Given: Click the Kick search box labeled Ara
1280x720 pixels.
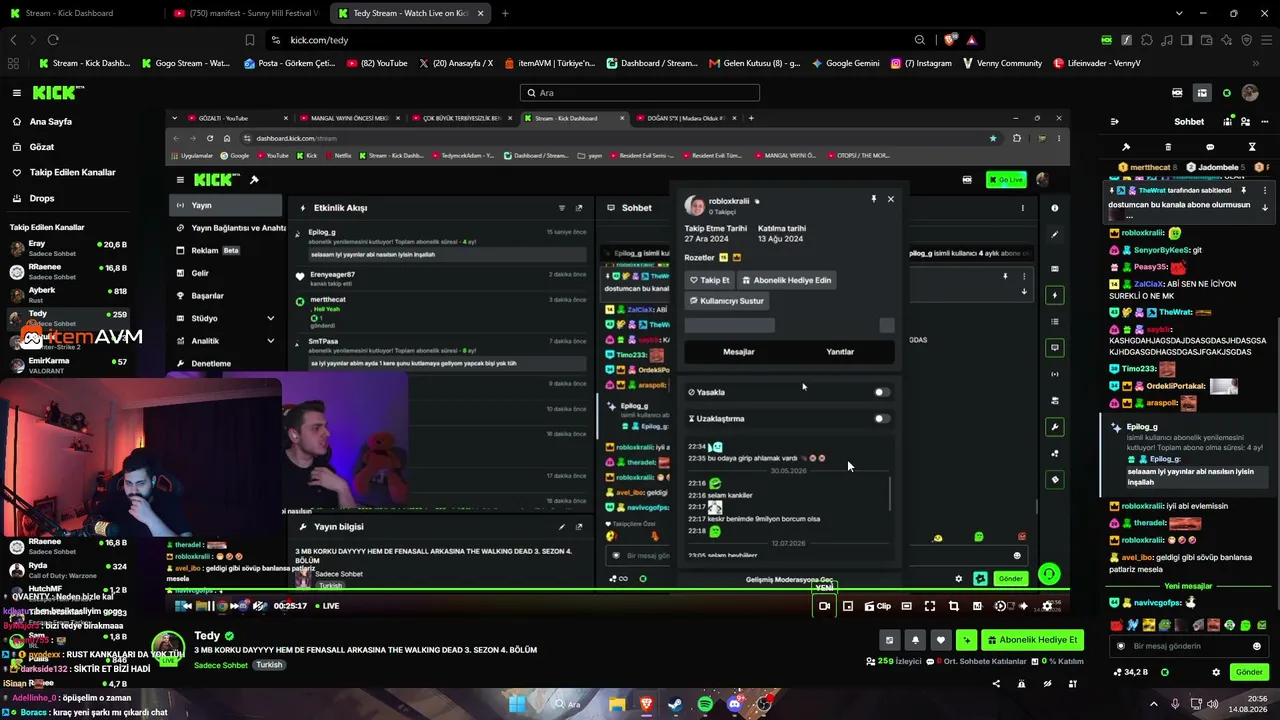Looking at the screenshot, I should click(x=640, y=93).
